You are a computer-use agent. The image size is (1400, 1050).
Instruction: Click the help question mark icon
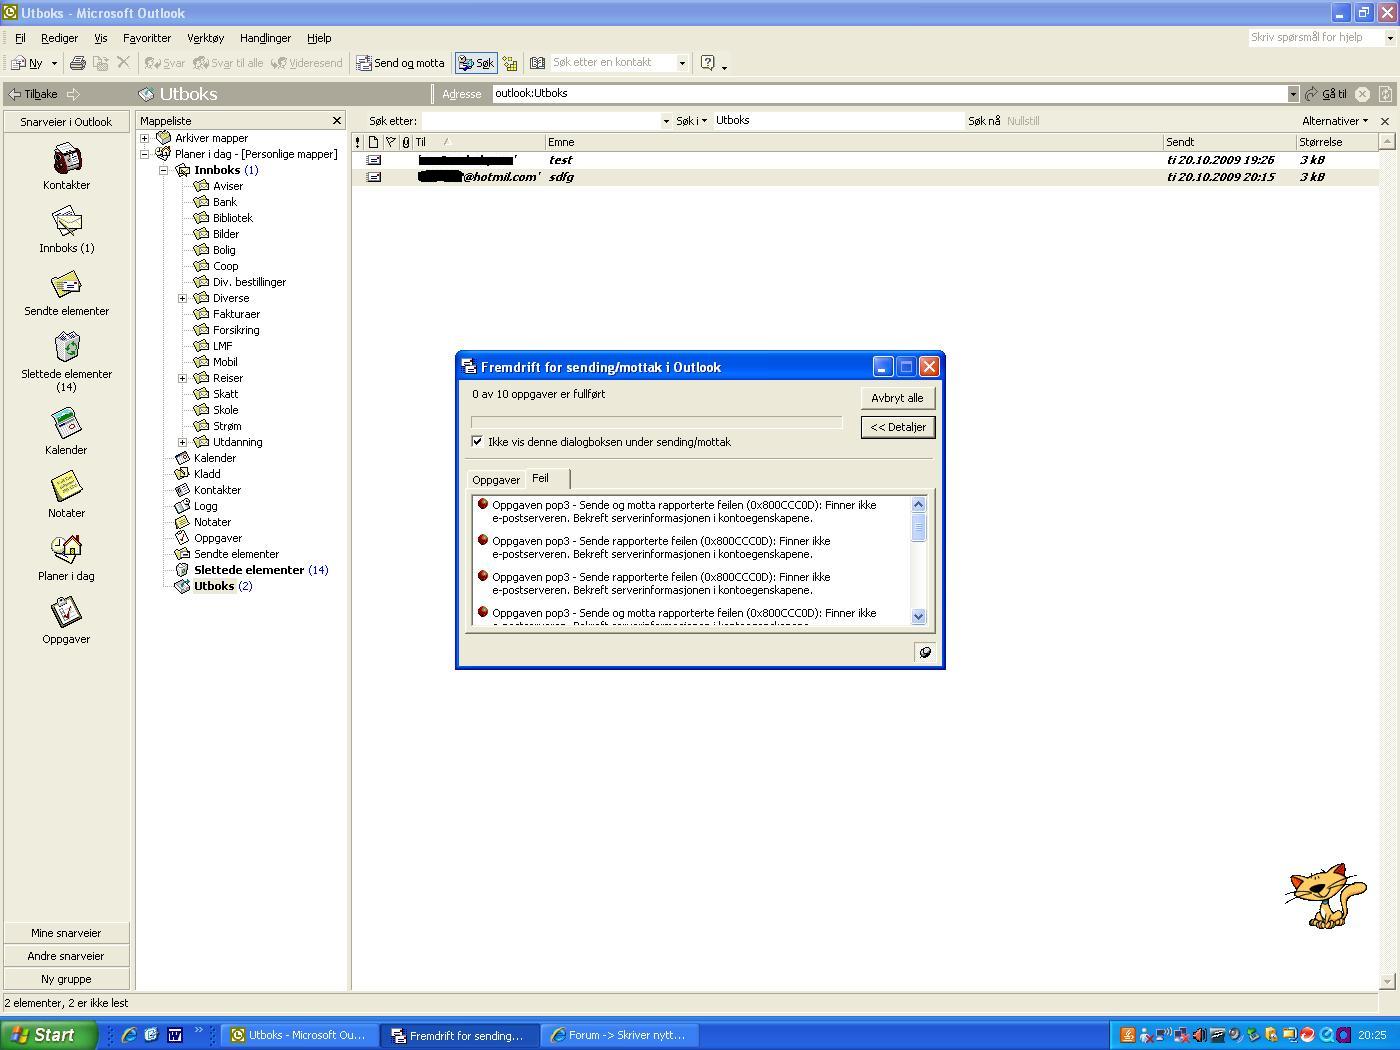tap(708, 63)
